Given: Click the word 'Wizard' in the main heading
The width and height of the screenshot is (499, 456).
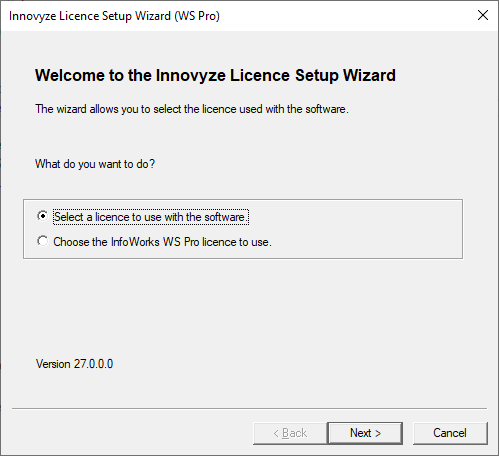Looking at the screenshot, I should pos(369,75).
